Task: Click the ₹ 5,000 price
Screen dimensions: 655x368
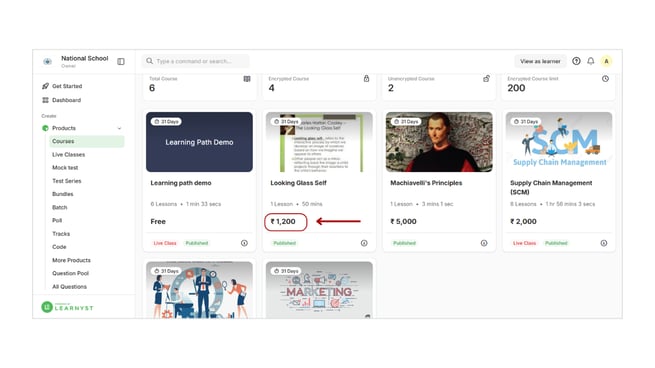Action: coord(403,221)
